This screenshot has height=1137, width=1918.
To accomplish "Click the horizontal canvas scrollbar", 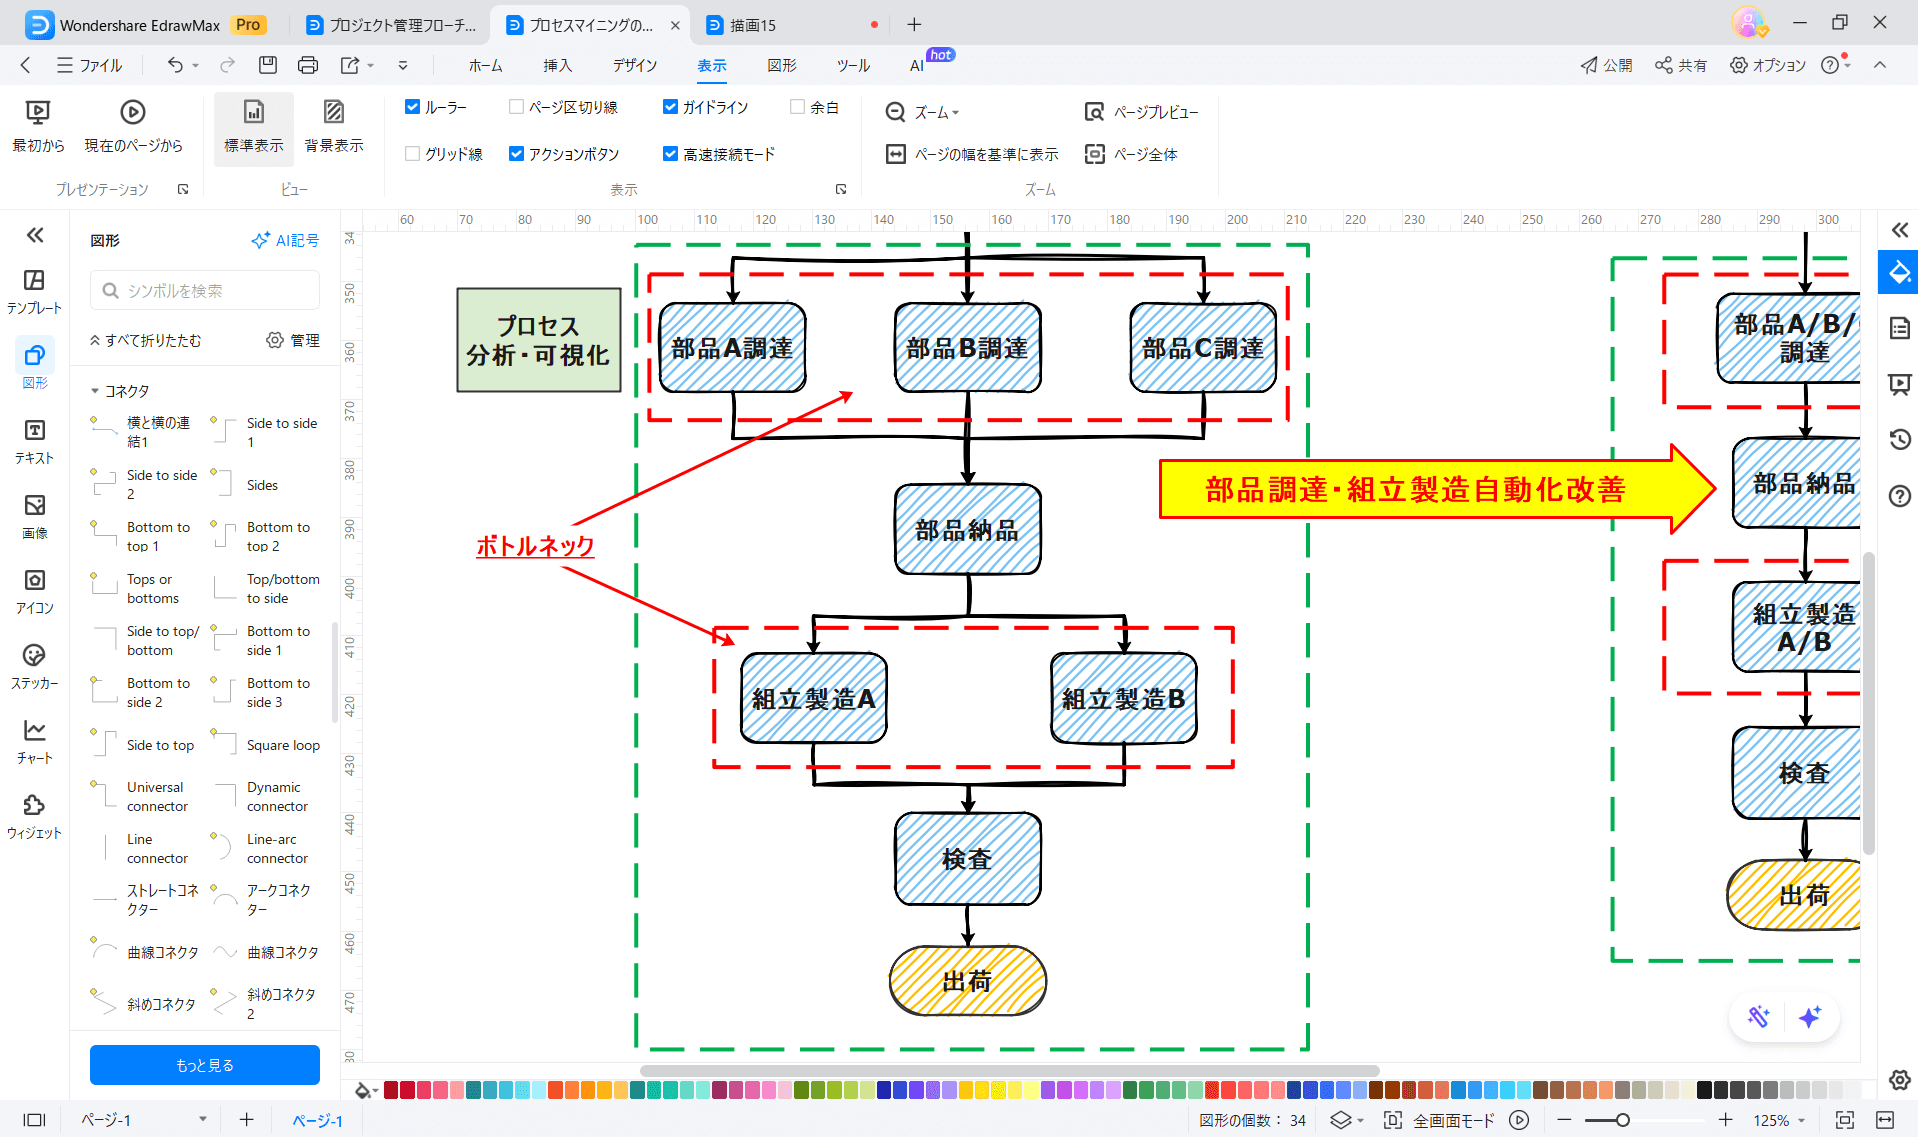I will pyautogui.click(x=1010, y=1070).
